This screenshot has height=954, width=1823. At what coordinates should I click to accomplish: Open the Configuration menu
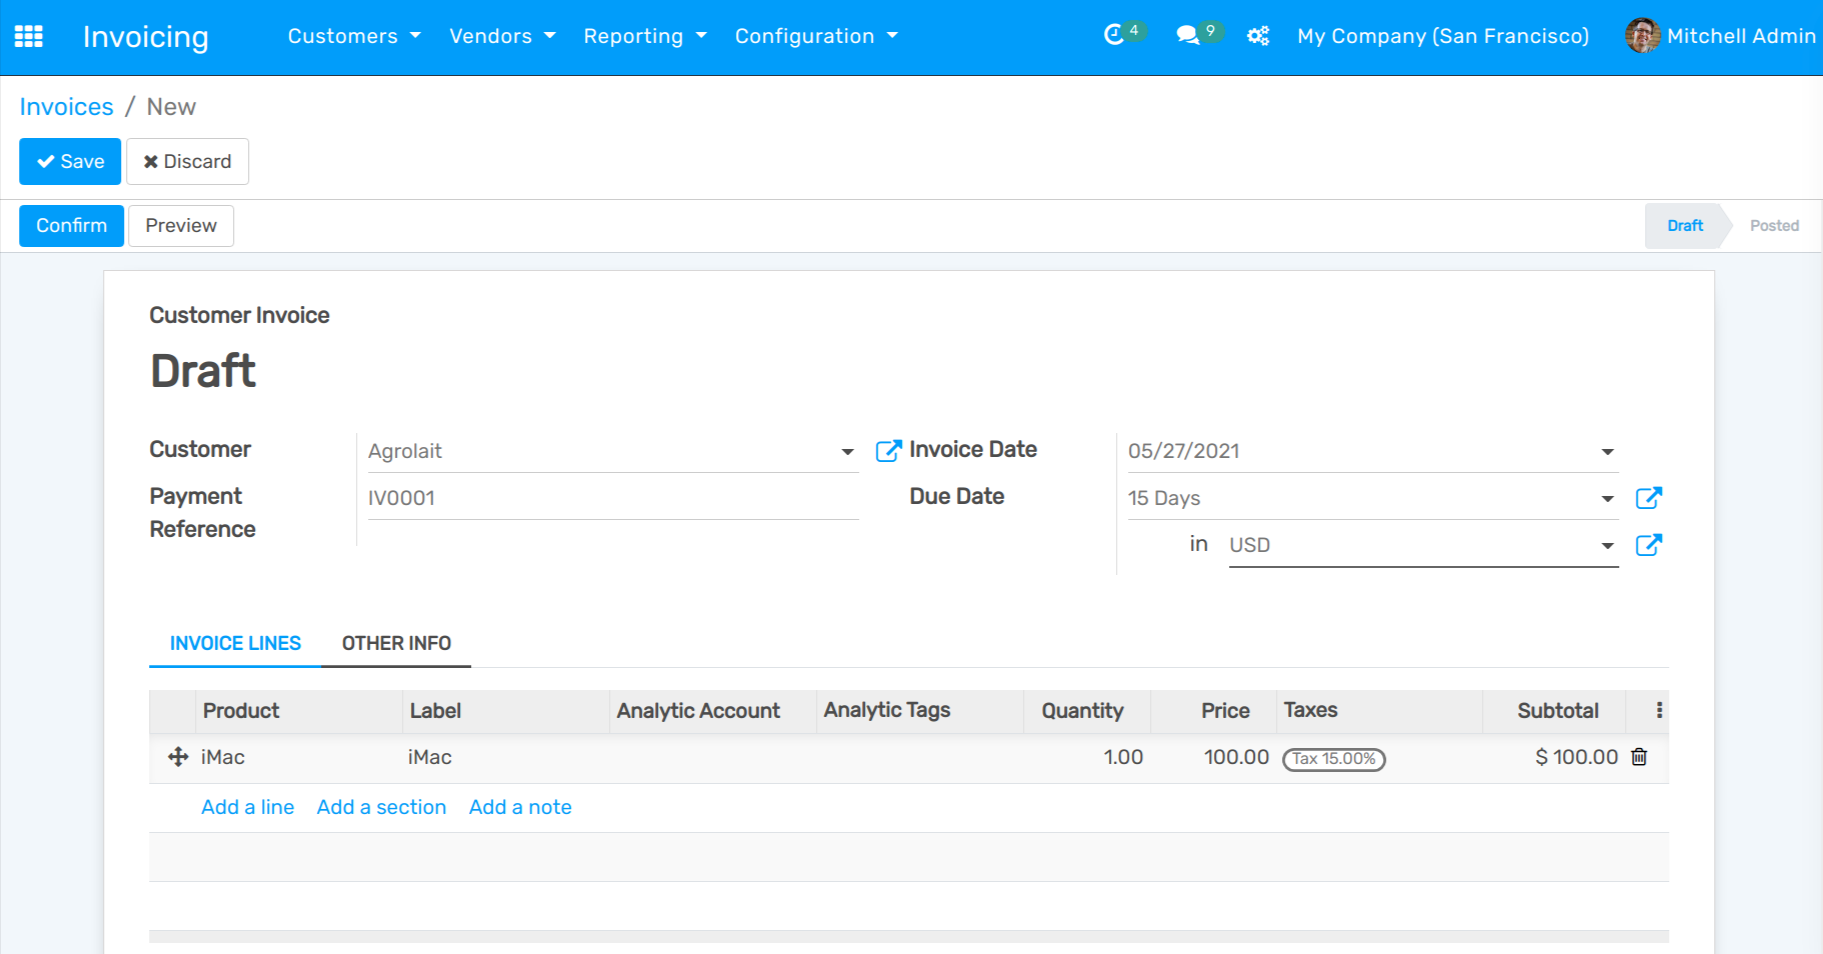tap(815, 36)
